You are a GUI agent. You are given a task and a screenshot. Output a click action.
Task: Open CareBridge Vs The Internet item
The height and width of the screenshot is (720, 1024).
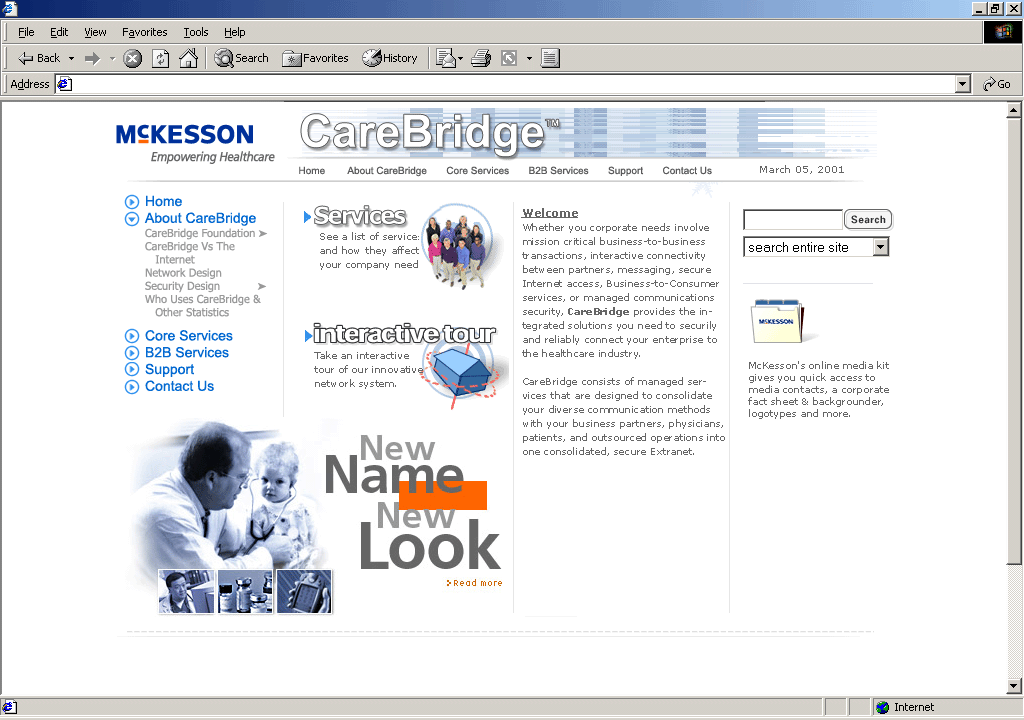point(190,253)
